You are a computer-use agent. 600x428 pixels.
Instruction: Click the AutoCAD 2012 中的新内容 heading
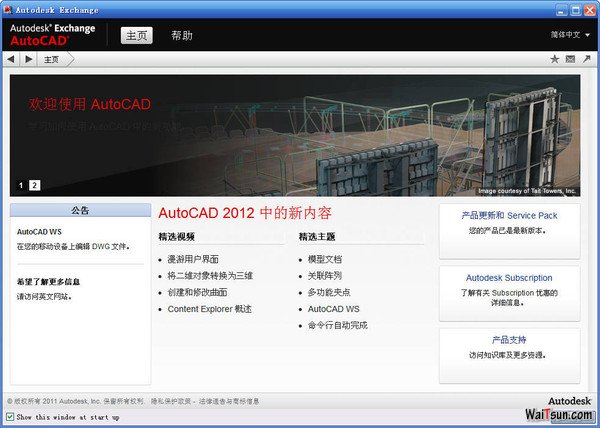245,213
